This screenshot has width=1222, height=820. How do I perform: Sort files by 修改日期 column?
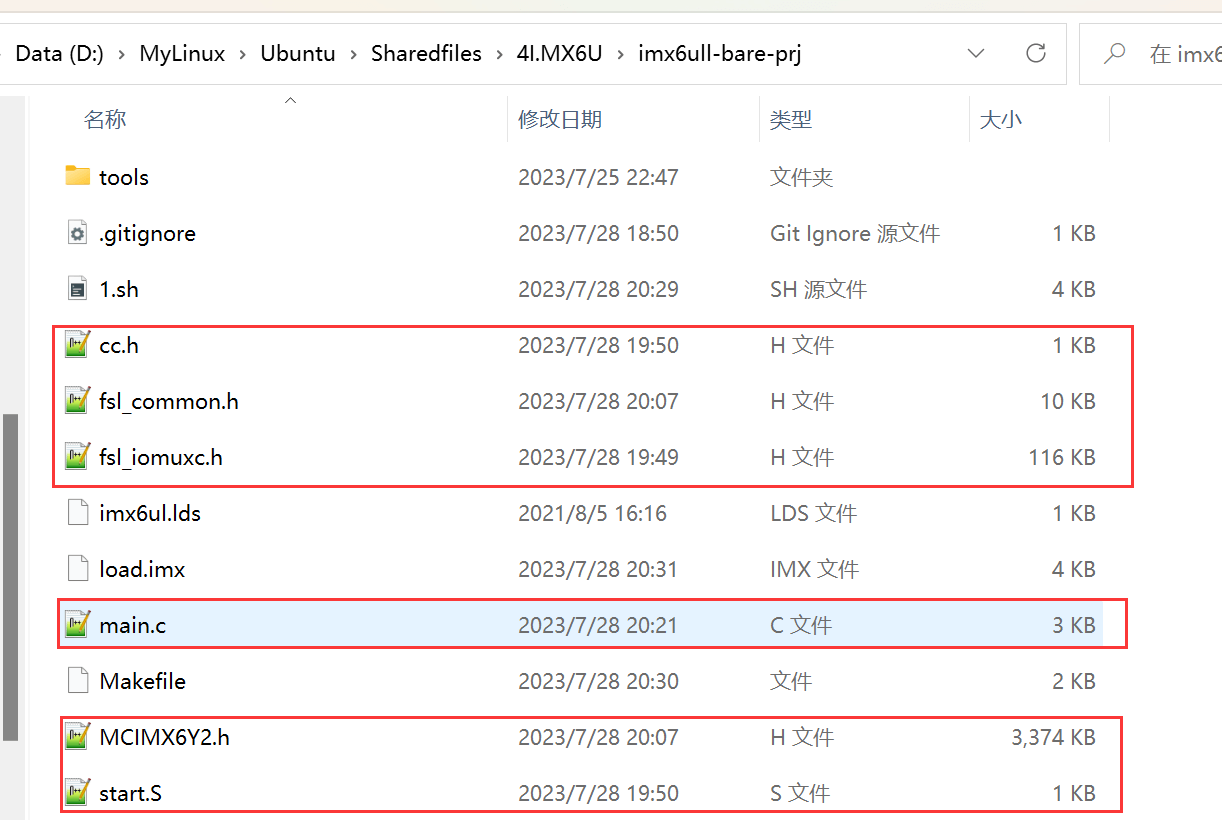(x=560, y=120)
